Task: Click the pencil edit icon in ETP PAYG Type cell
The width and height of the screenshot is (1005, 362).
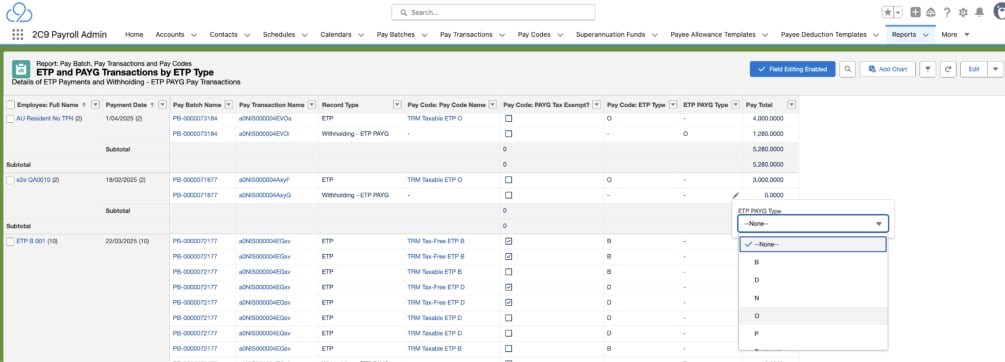Action: point(736,195)
